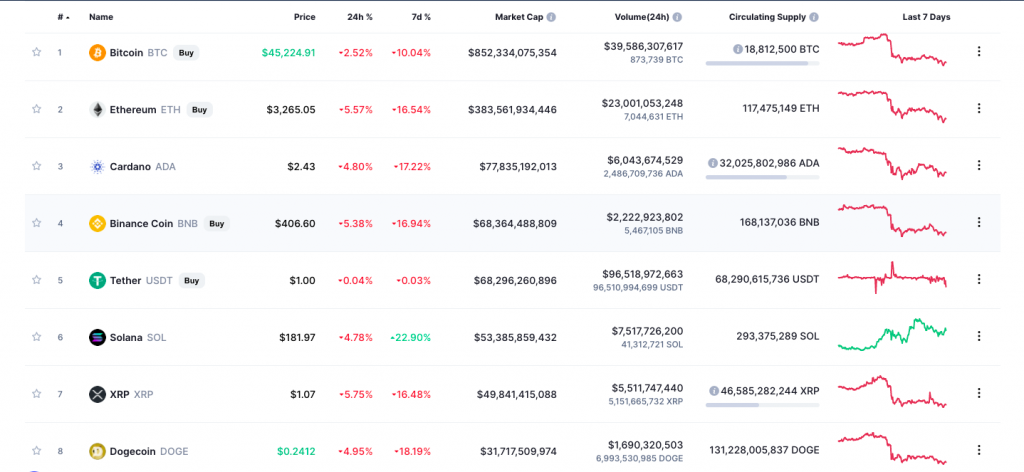Screen dimensions: 1024x472
Task: Open the Bitcoin 7-day sparkline chart
Action: 892,50
